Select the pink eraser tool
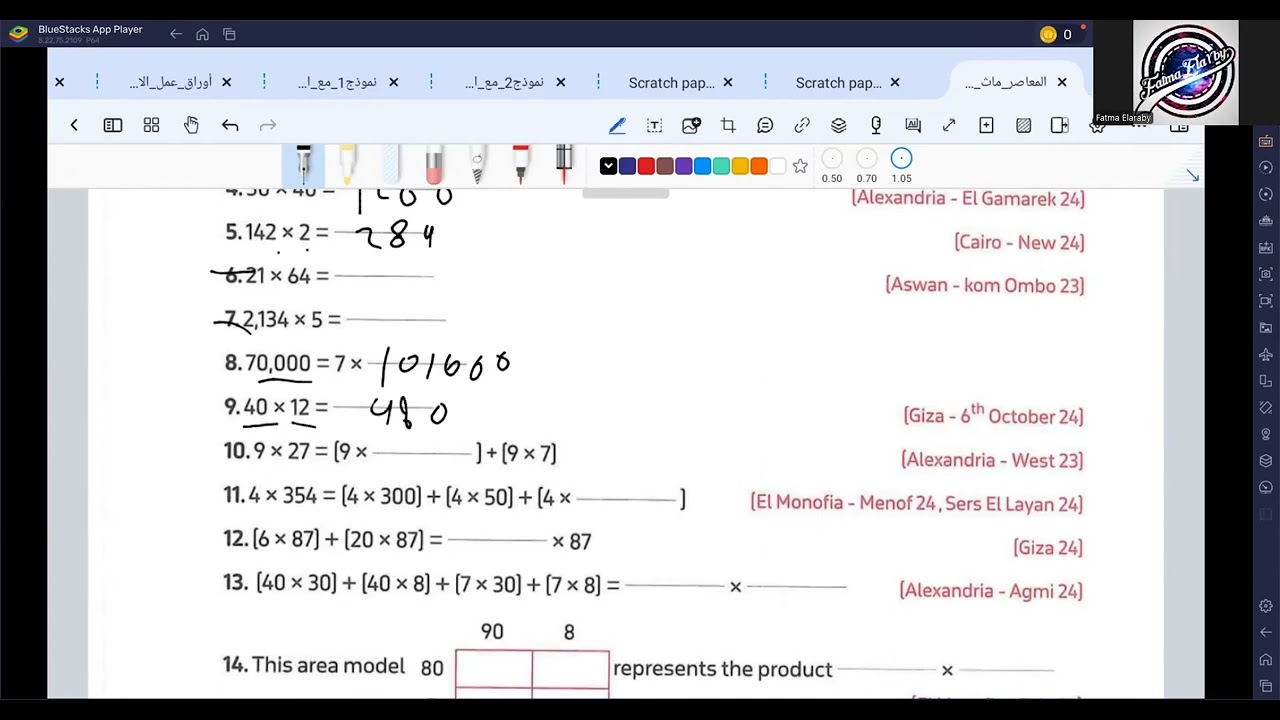Viewport: 1280px width, 720px height. click(434, 165)
